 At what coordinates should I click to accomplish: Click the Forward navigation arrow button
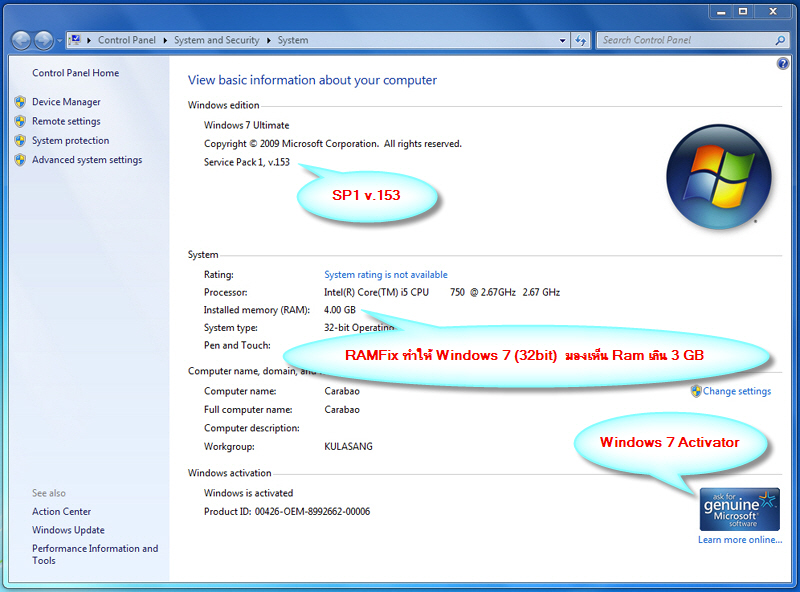pos(44,40)
